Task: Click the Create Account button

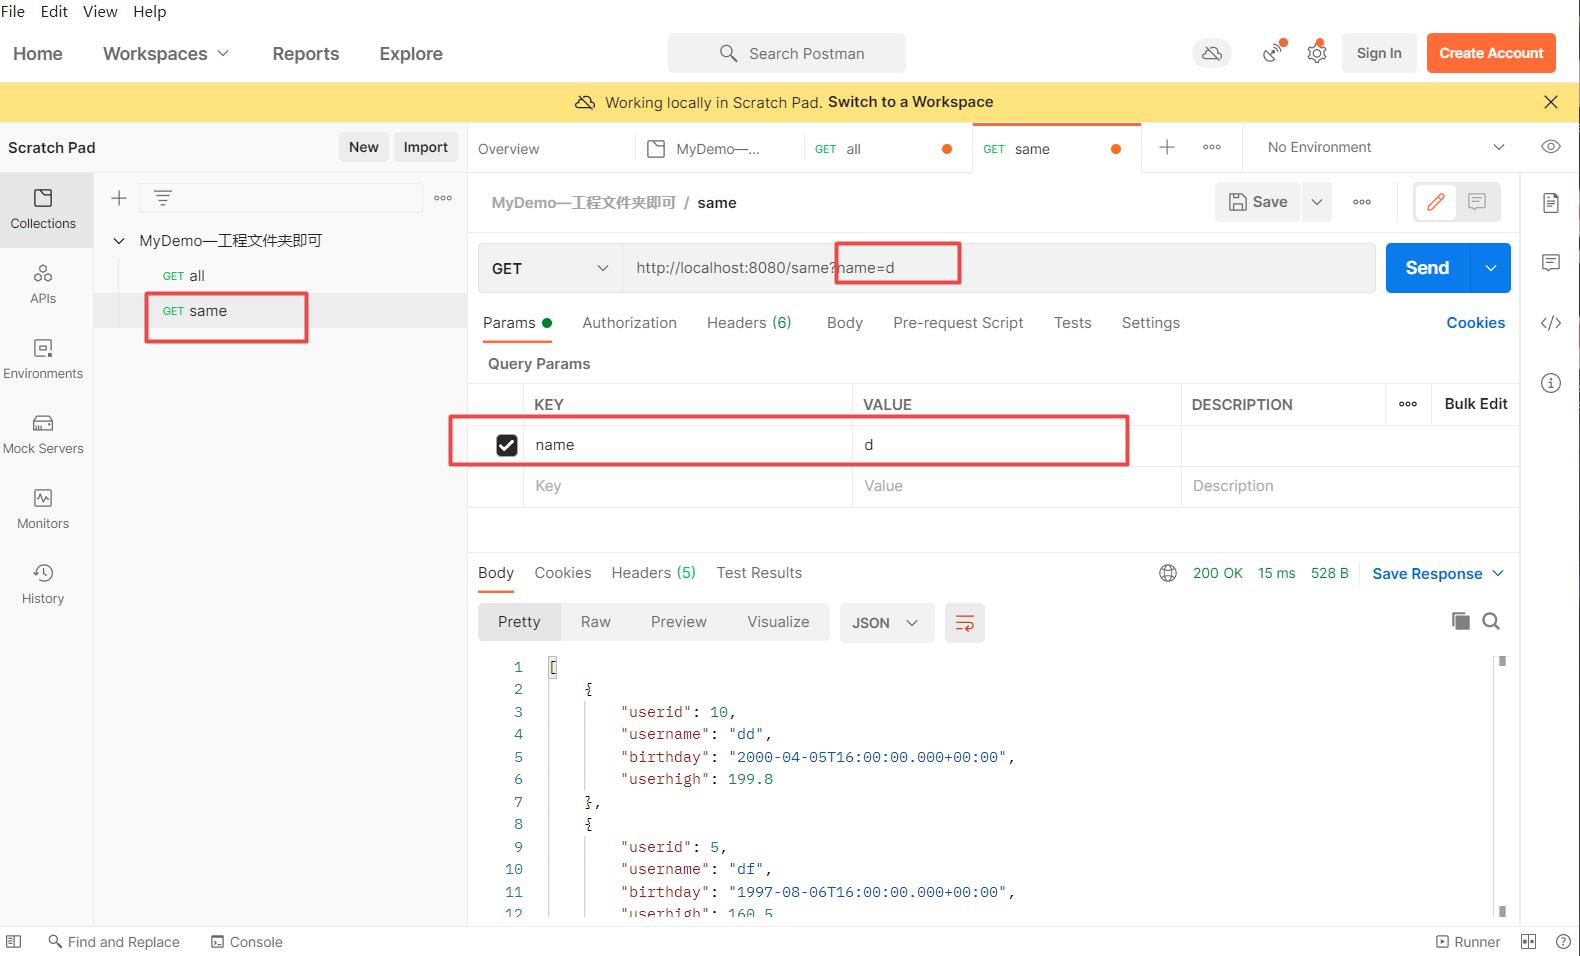Action: coord(1491,53)
